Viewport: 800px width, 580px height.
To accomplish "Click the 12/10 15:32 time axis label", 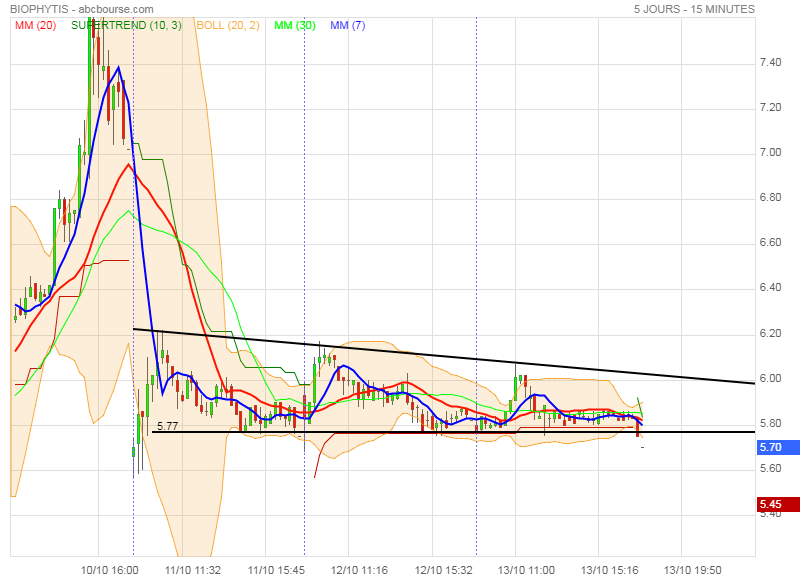I will (x=443, y=570).
